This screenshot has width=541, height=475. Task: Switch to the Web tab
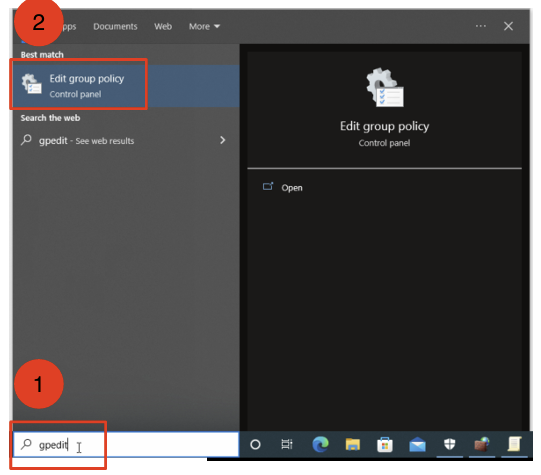point(163,27)
